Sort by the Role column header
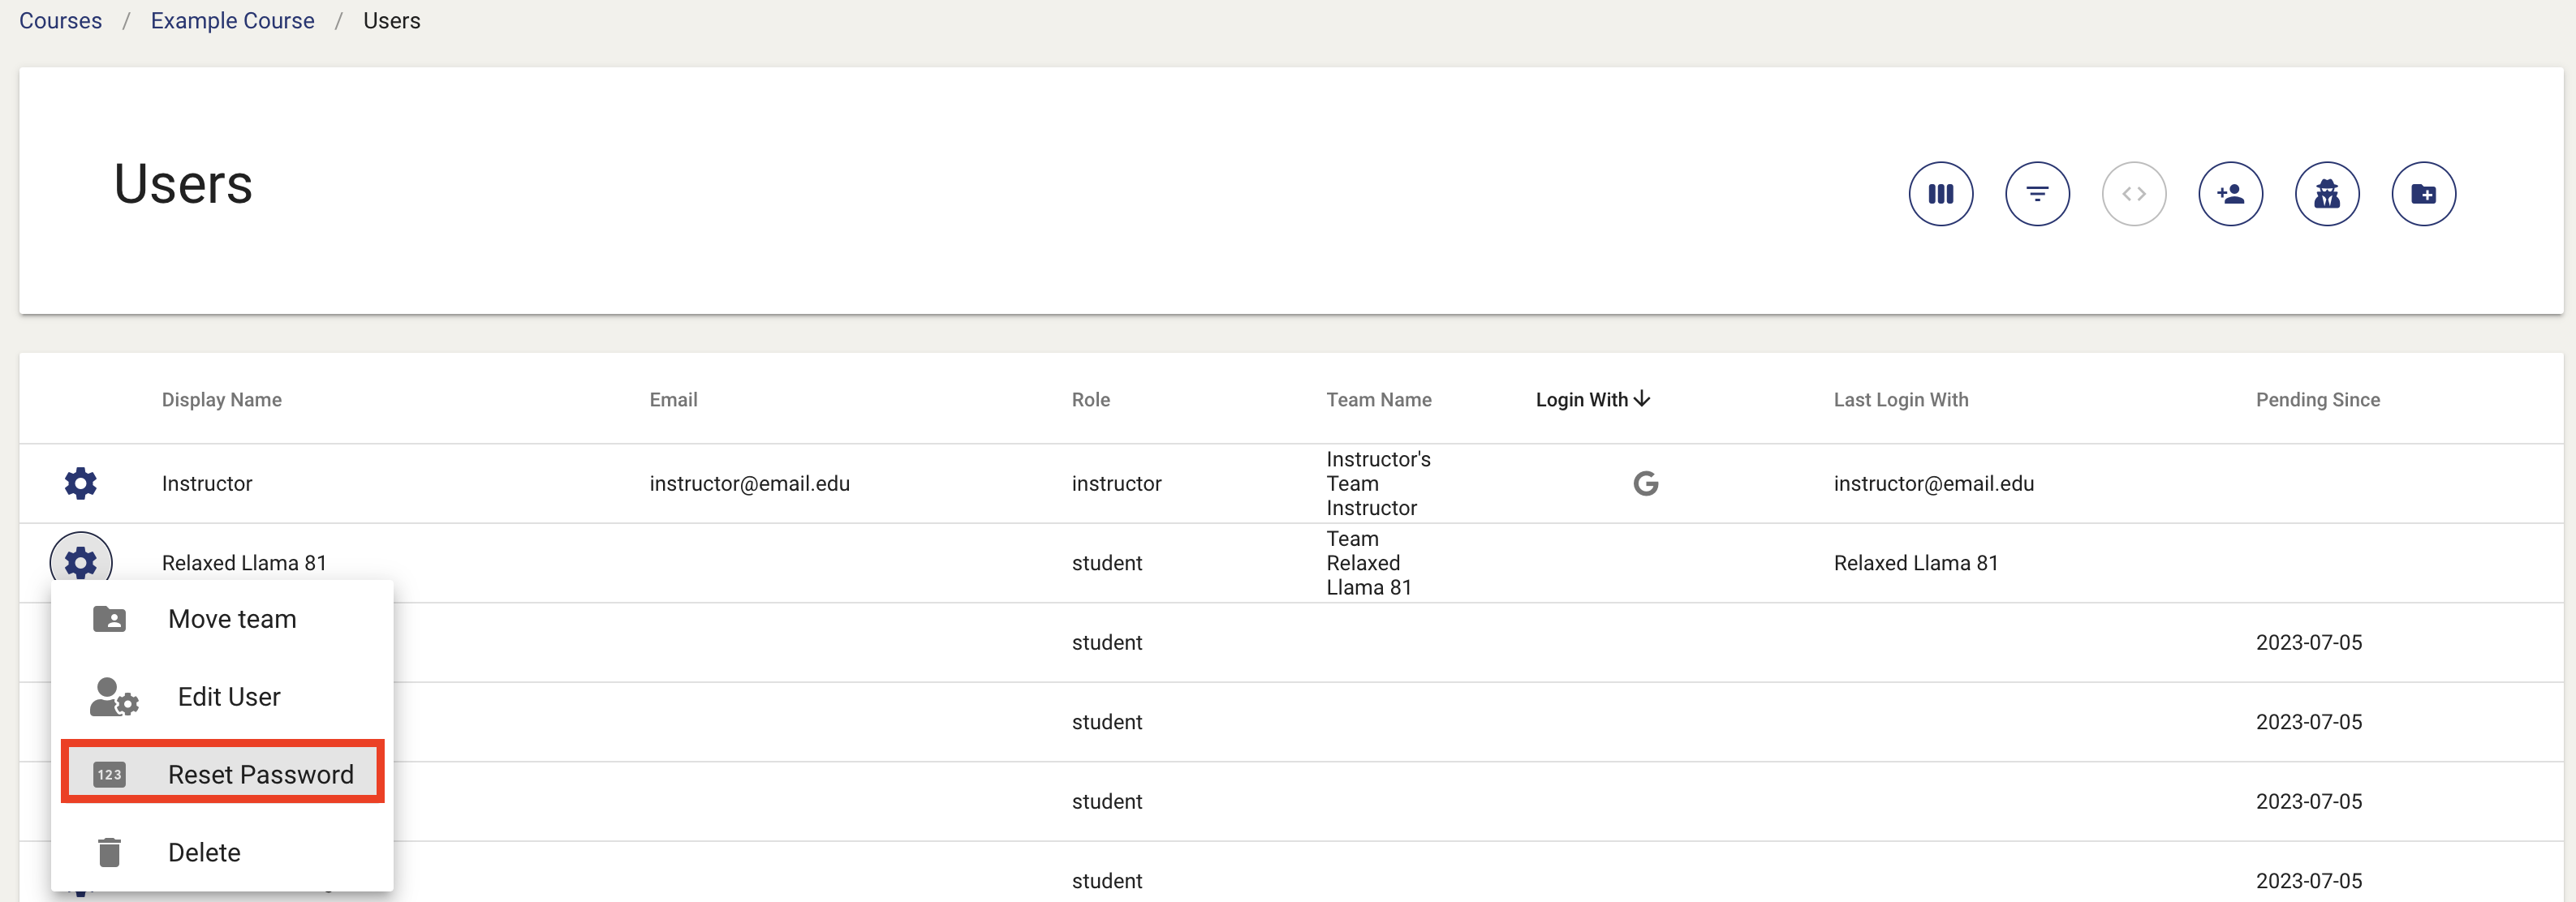The height and width of the screenshot is (902, 2576). tap(1090, 400)
